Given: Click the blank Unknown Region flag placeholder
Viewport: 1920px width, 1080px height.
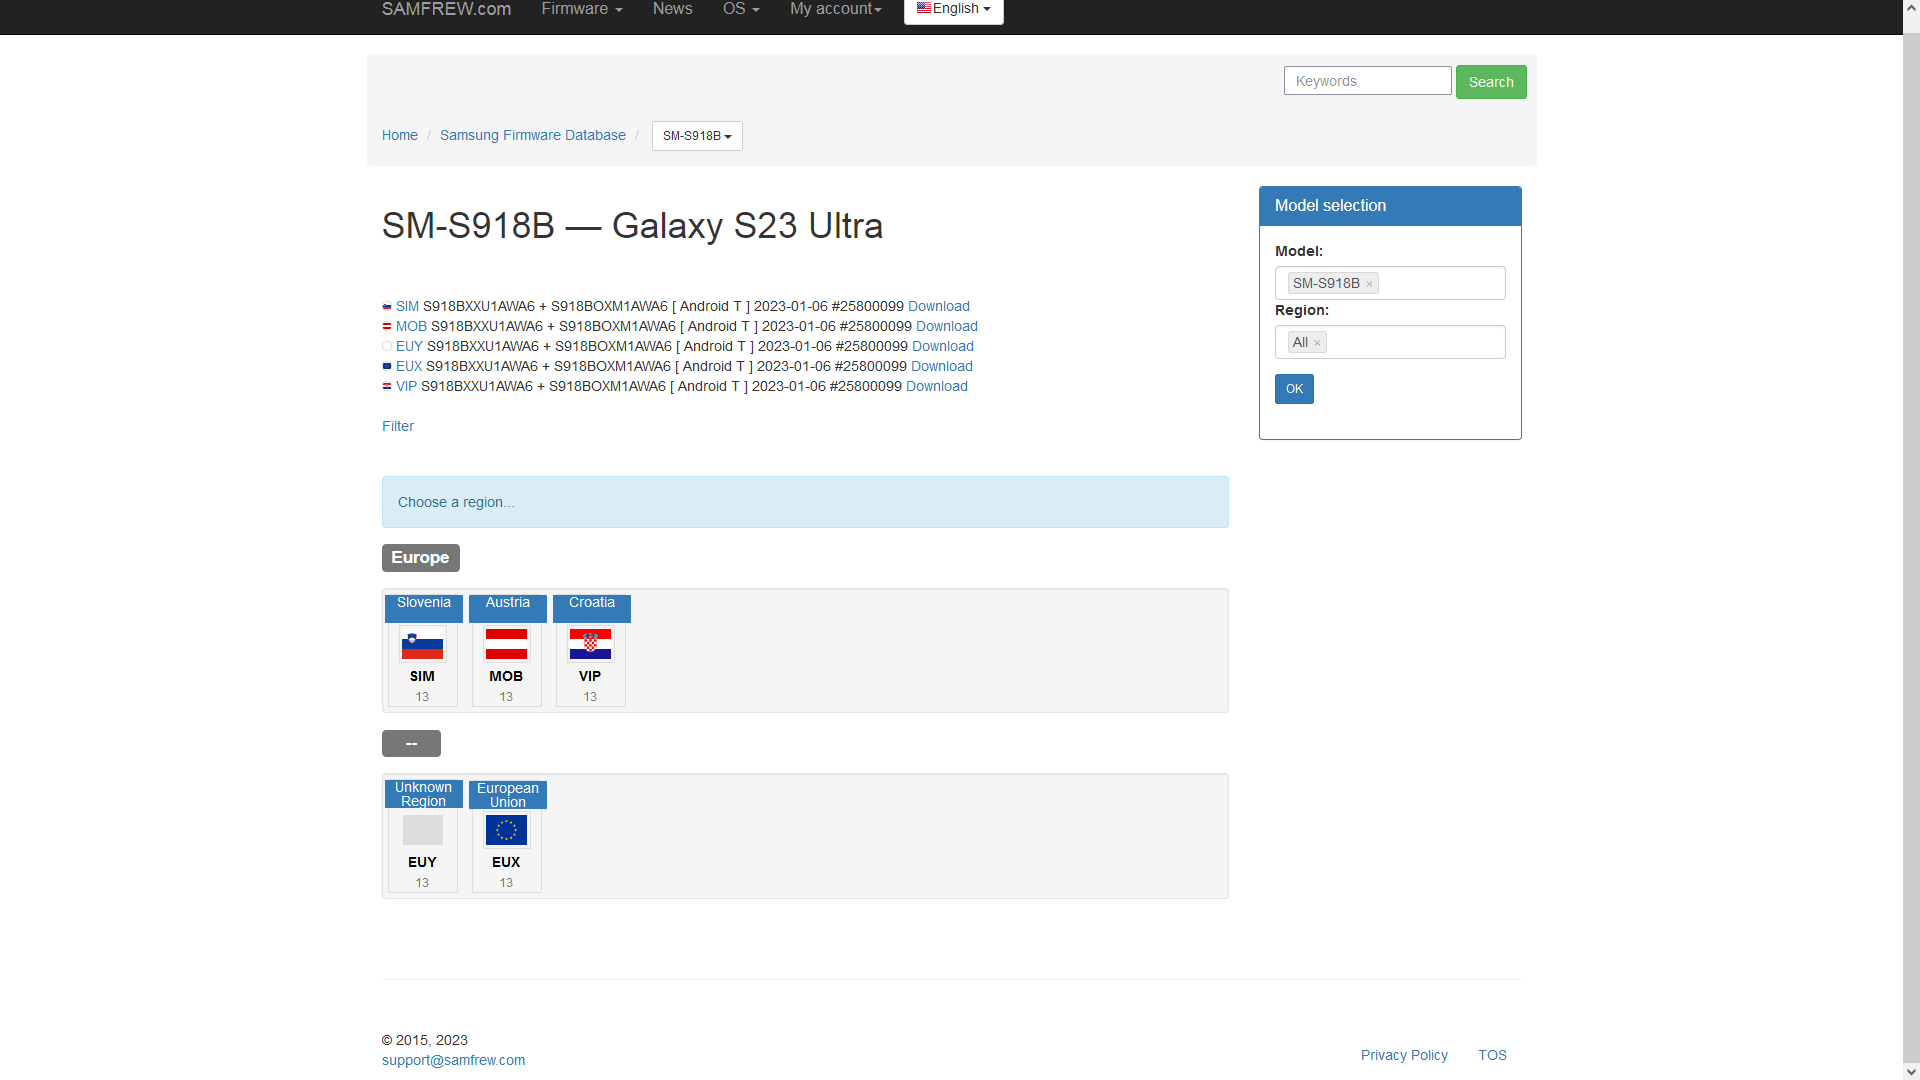Looking at the screenshot, I should click(x=422, y=830).
